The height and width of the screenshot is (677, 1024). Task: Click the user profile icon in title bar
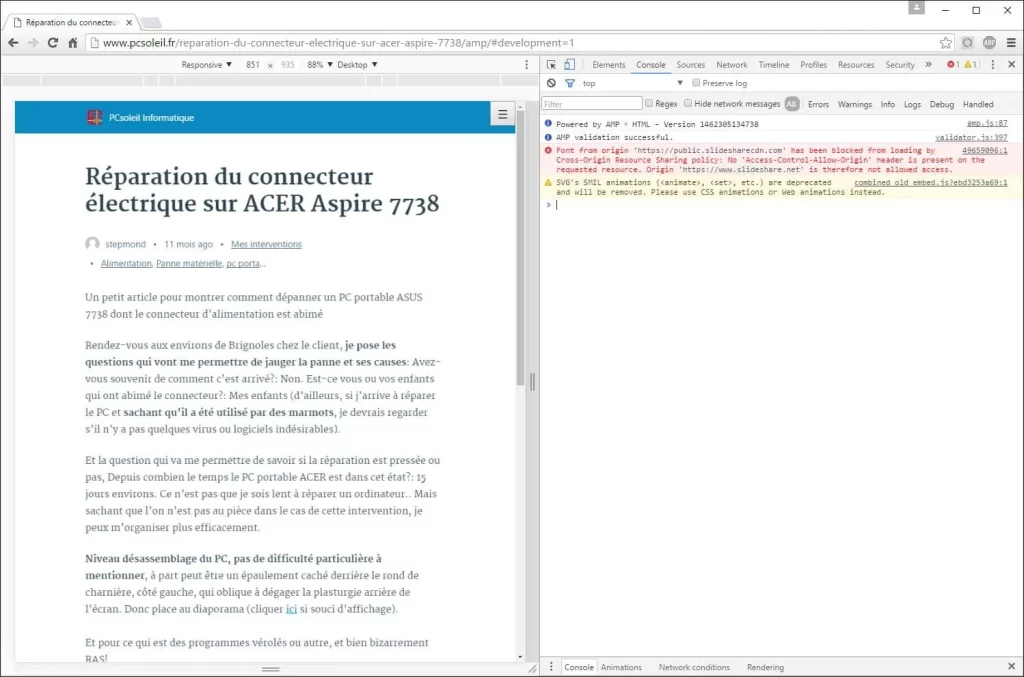click(916, 8)
